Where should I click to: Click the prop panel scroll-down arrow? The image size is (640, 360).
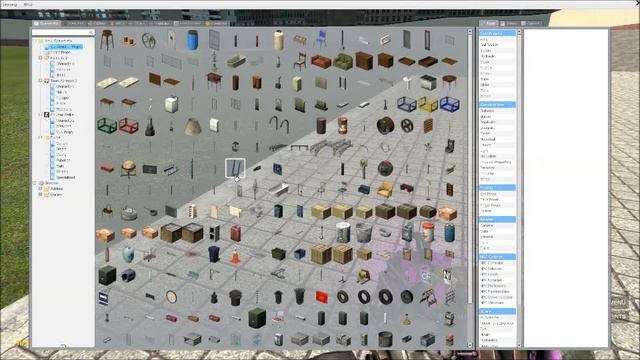coord(470,346)
